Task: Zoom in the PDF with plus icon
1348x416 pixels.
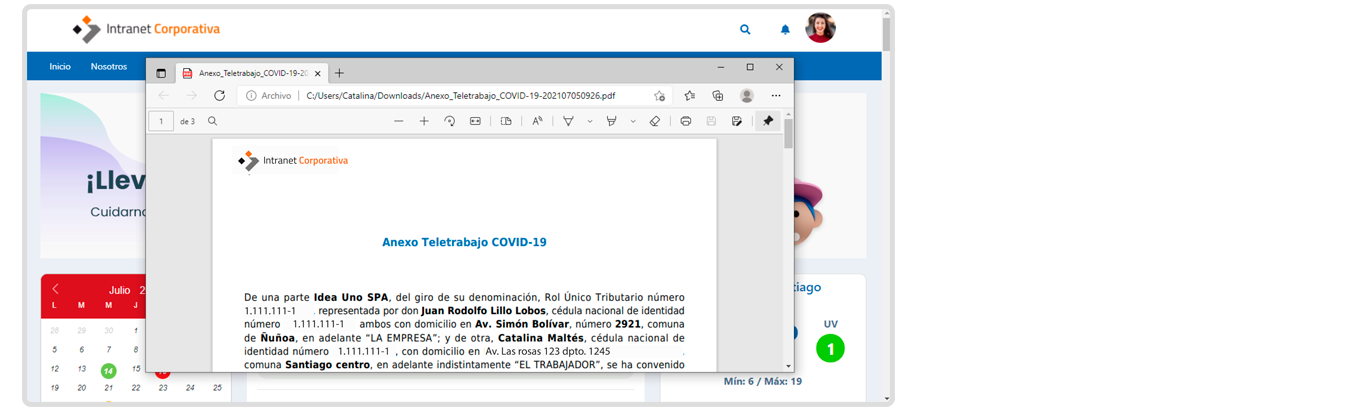Action: tap(424, 121)
